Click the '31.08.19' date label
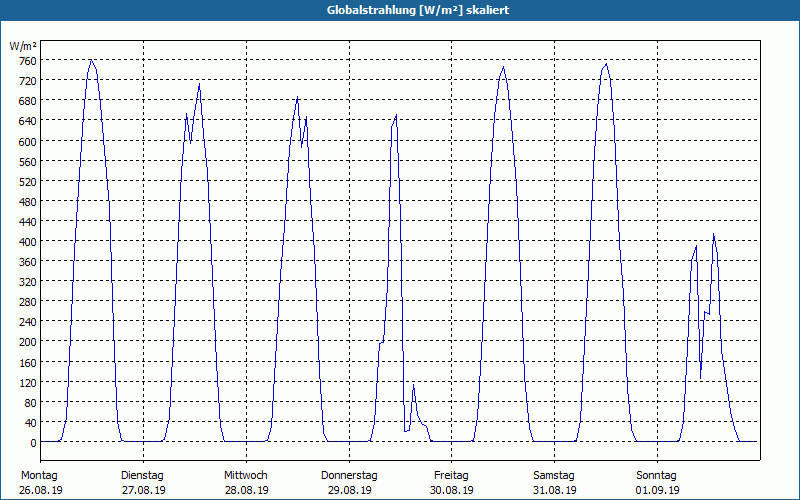Screen dimensions: 800x500 [x=555, y=490]
